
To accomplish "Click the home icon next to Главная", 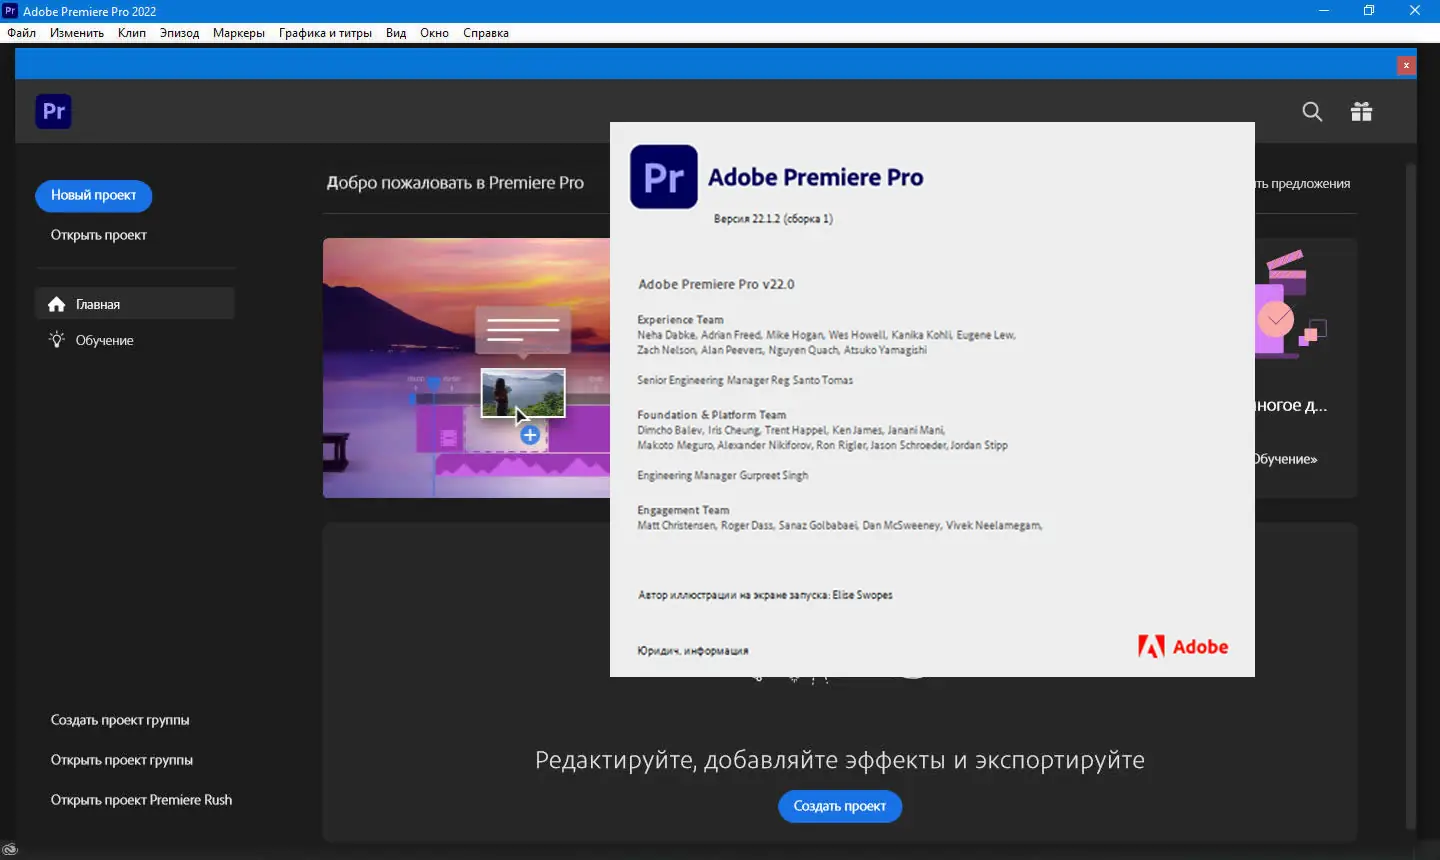I will tap(57, 304).
